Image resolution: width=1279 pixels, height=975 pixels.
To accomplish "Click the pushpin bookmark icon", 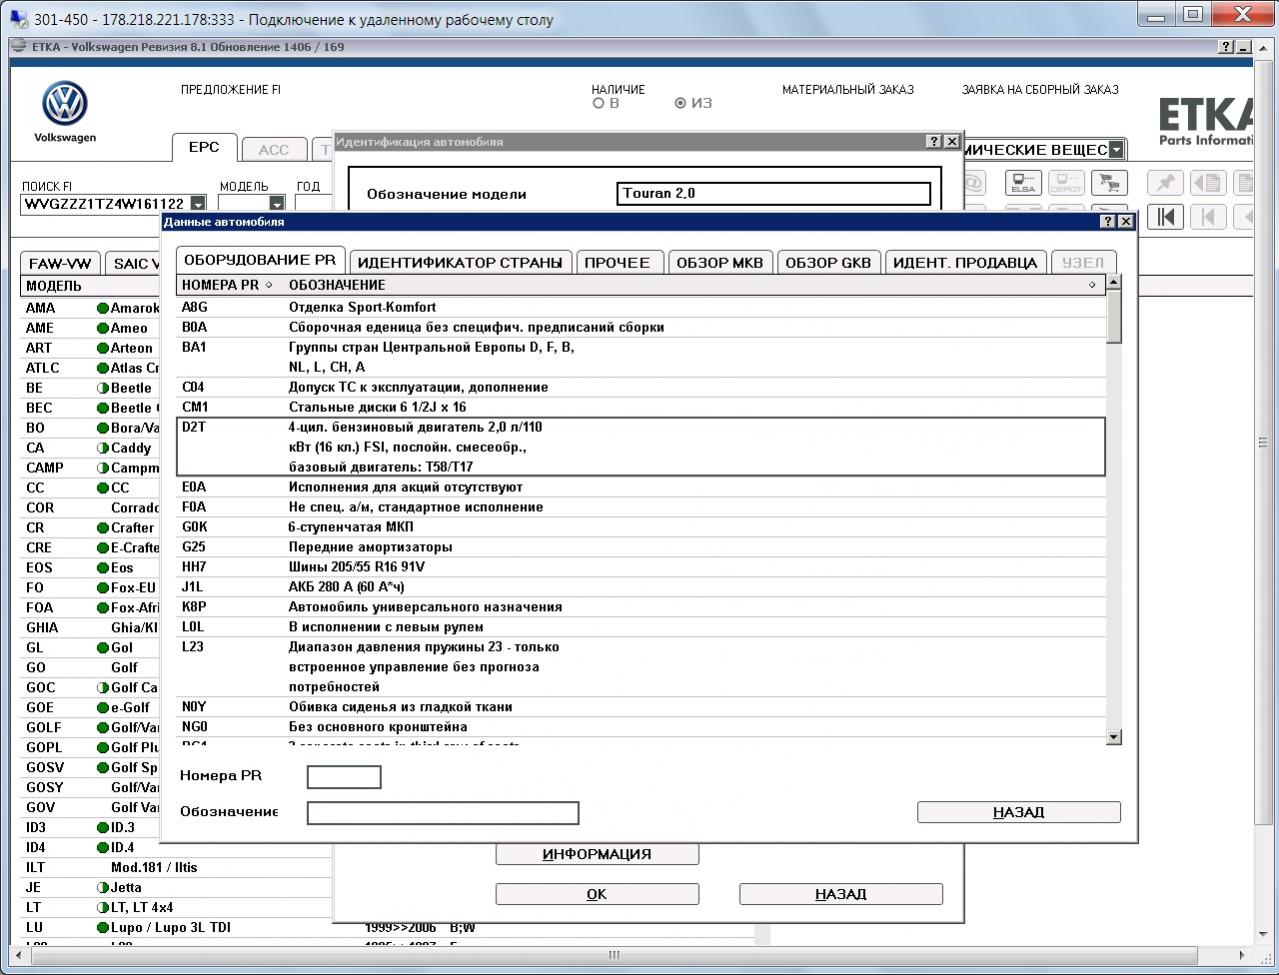I will click(1166, 183).
